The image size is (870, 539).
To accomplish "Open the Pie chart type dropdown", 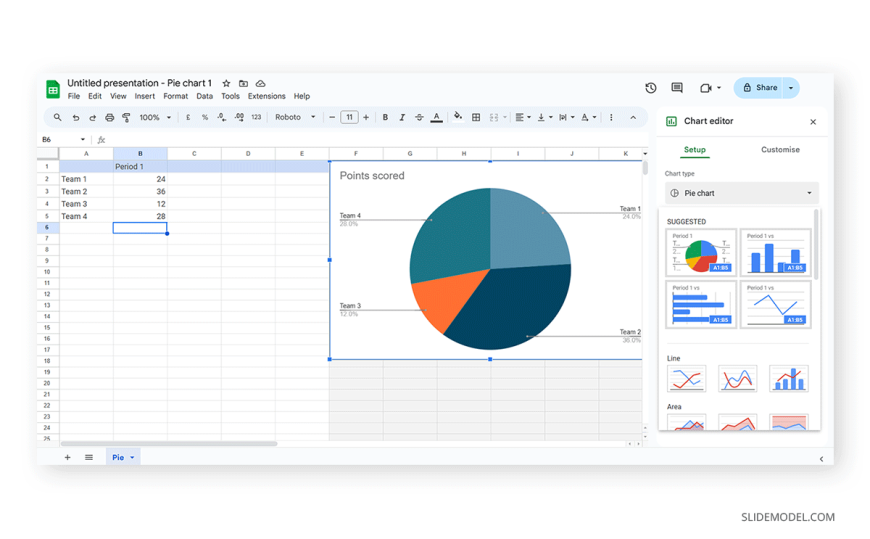I will point(741,193).
